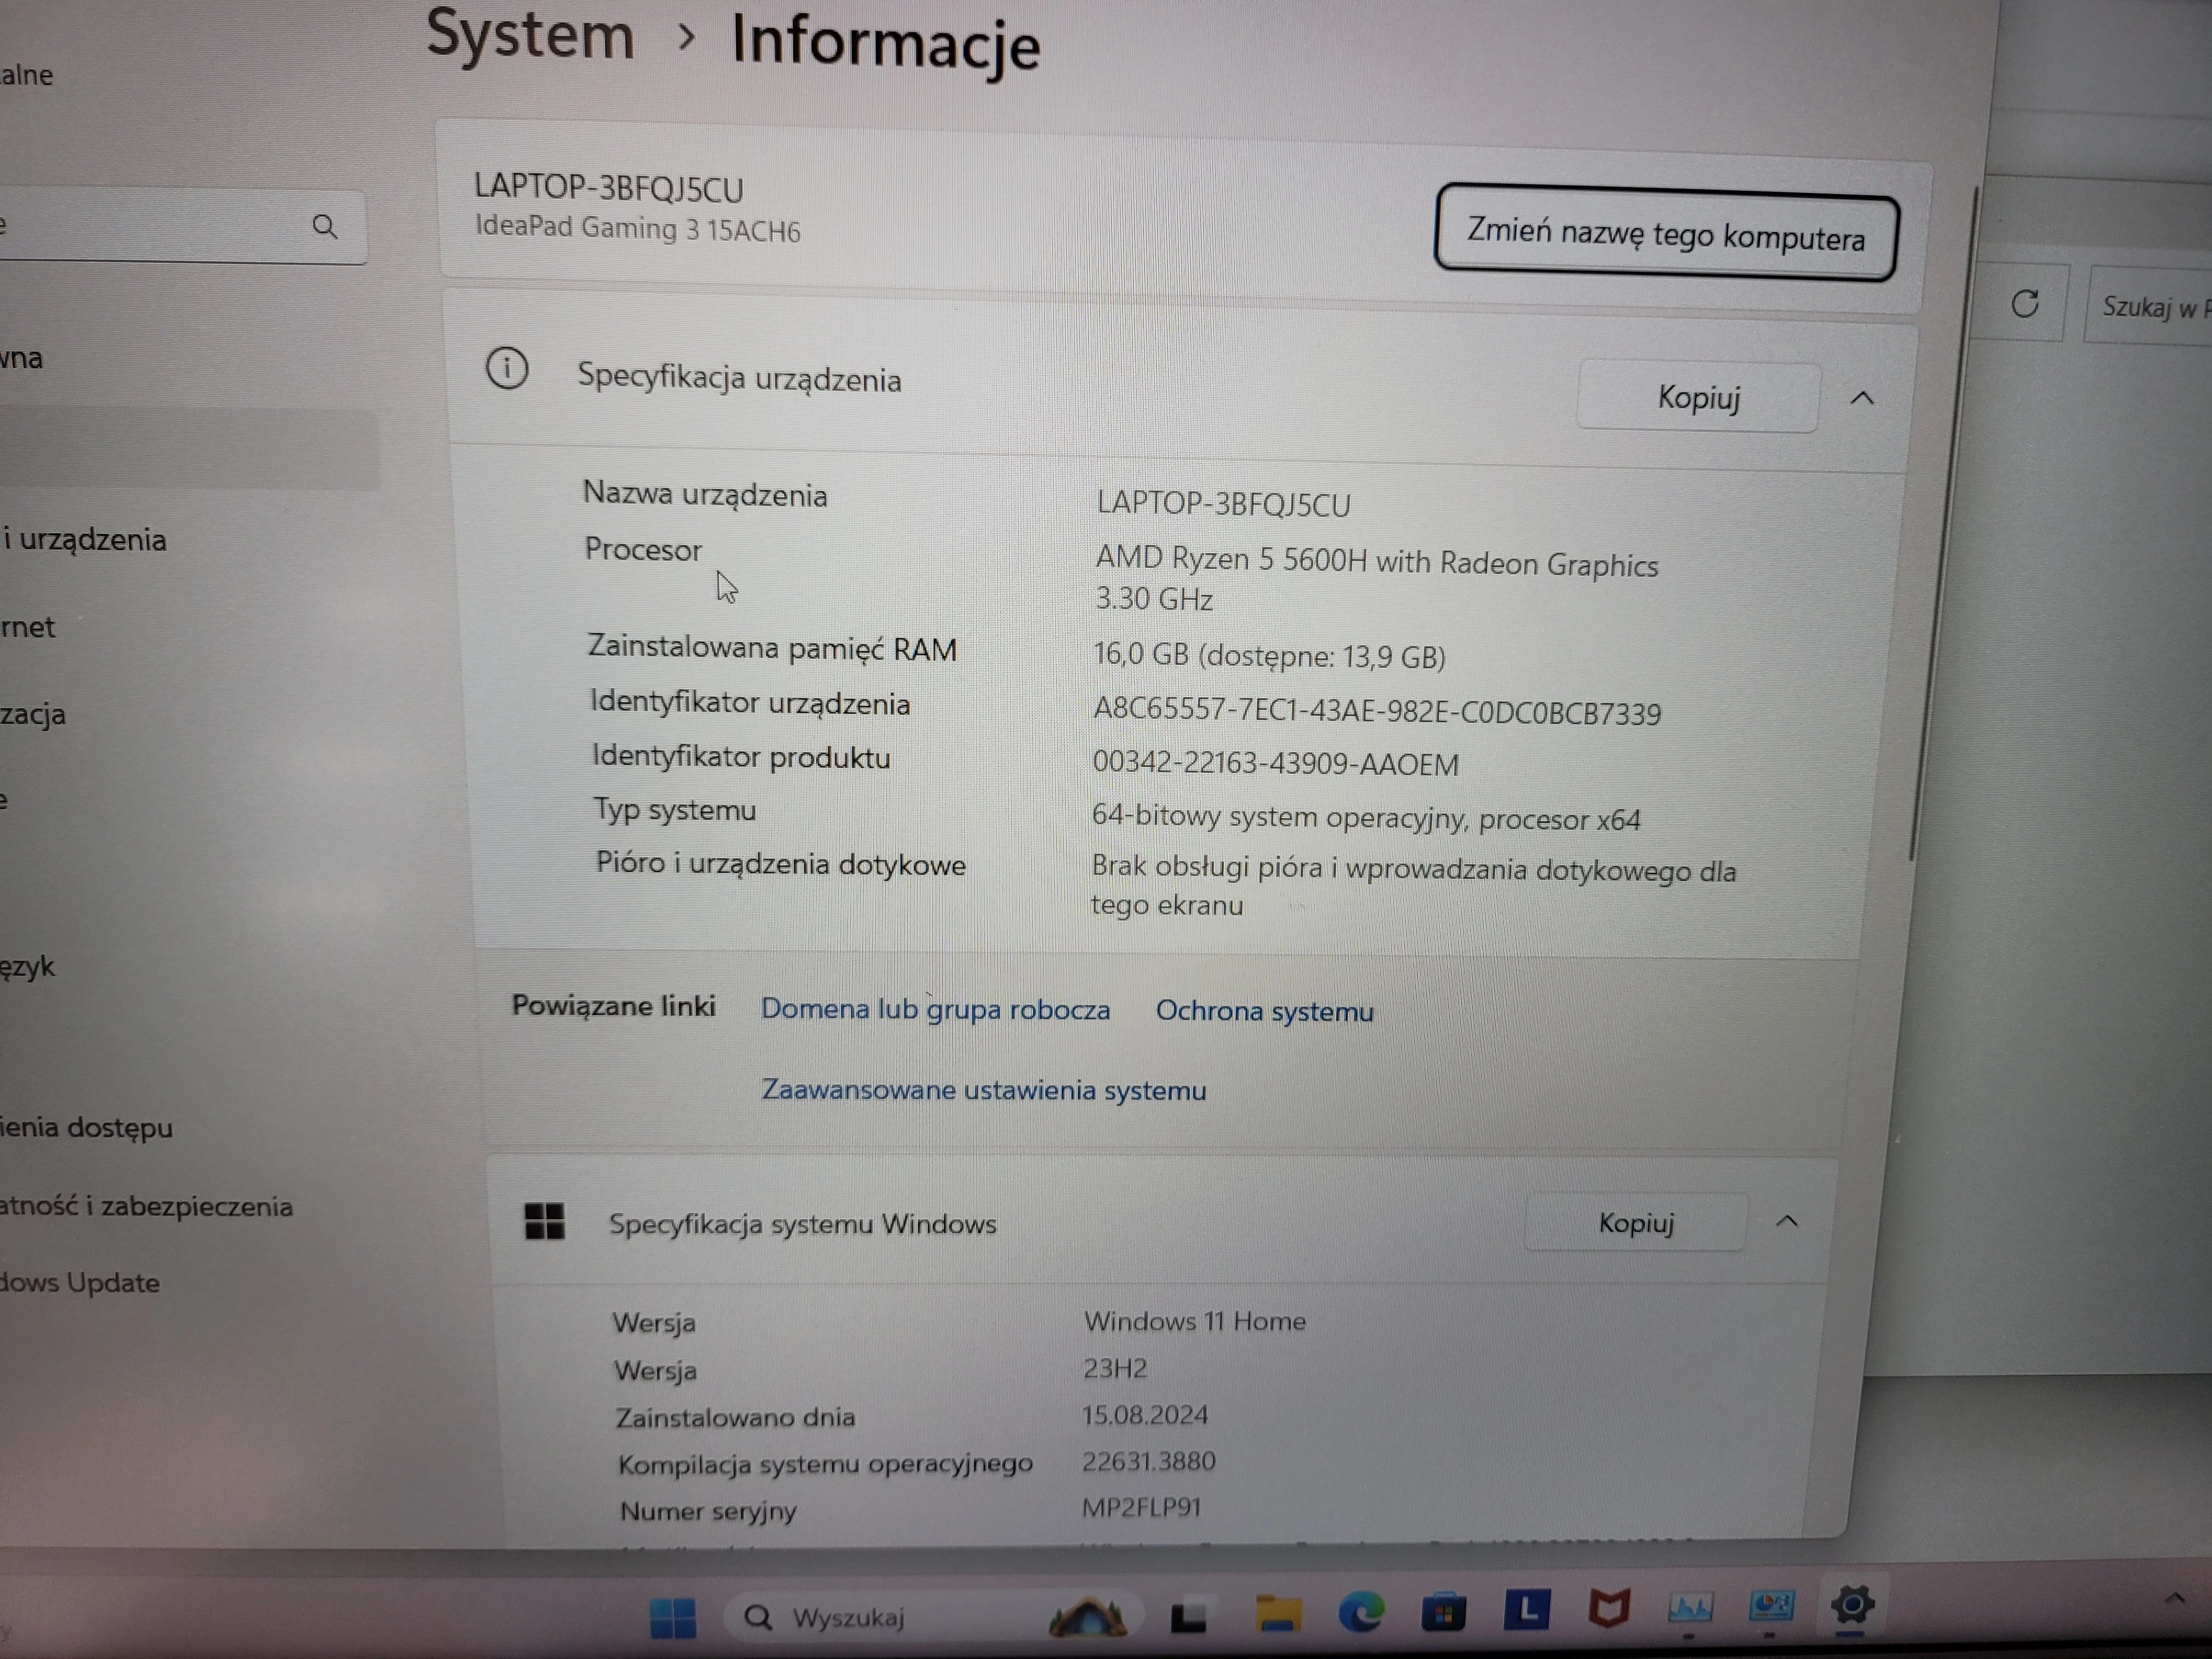Image resolution: width=2212 pixels, height=1659 pixels.
Task: Click the refresh icon in background window
Action: pos(2024,303)
